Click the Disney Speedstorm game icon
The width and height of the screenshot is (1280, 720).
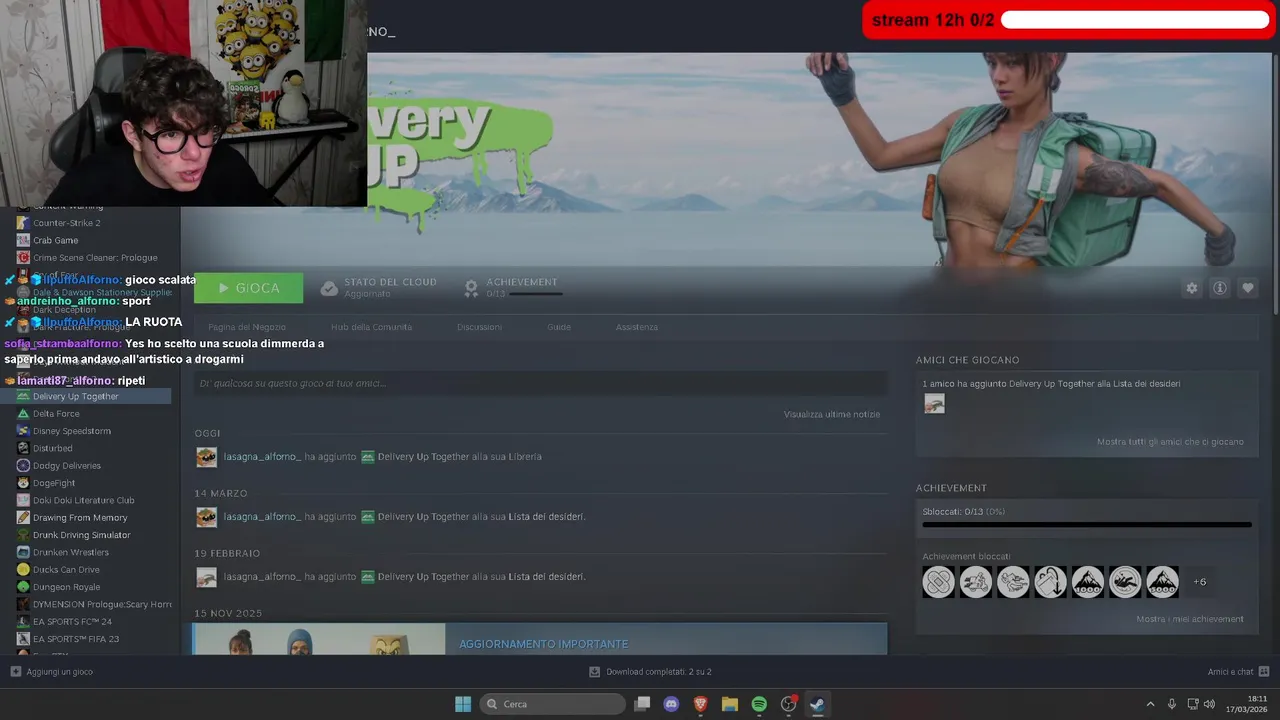[x=23, y=431]
